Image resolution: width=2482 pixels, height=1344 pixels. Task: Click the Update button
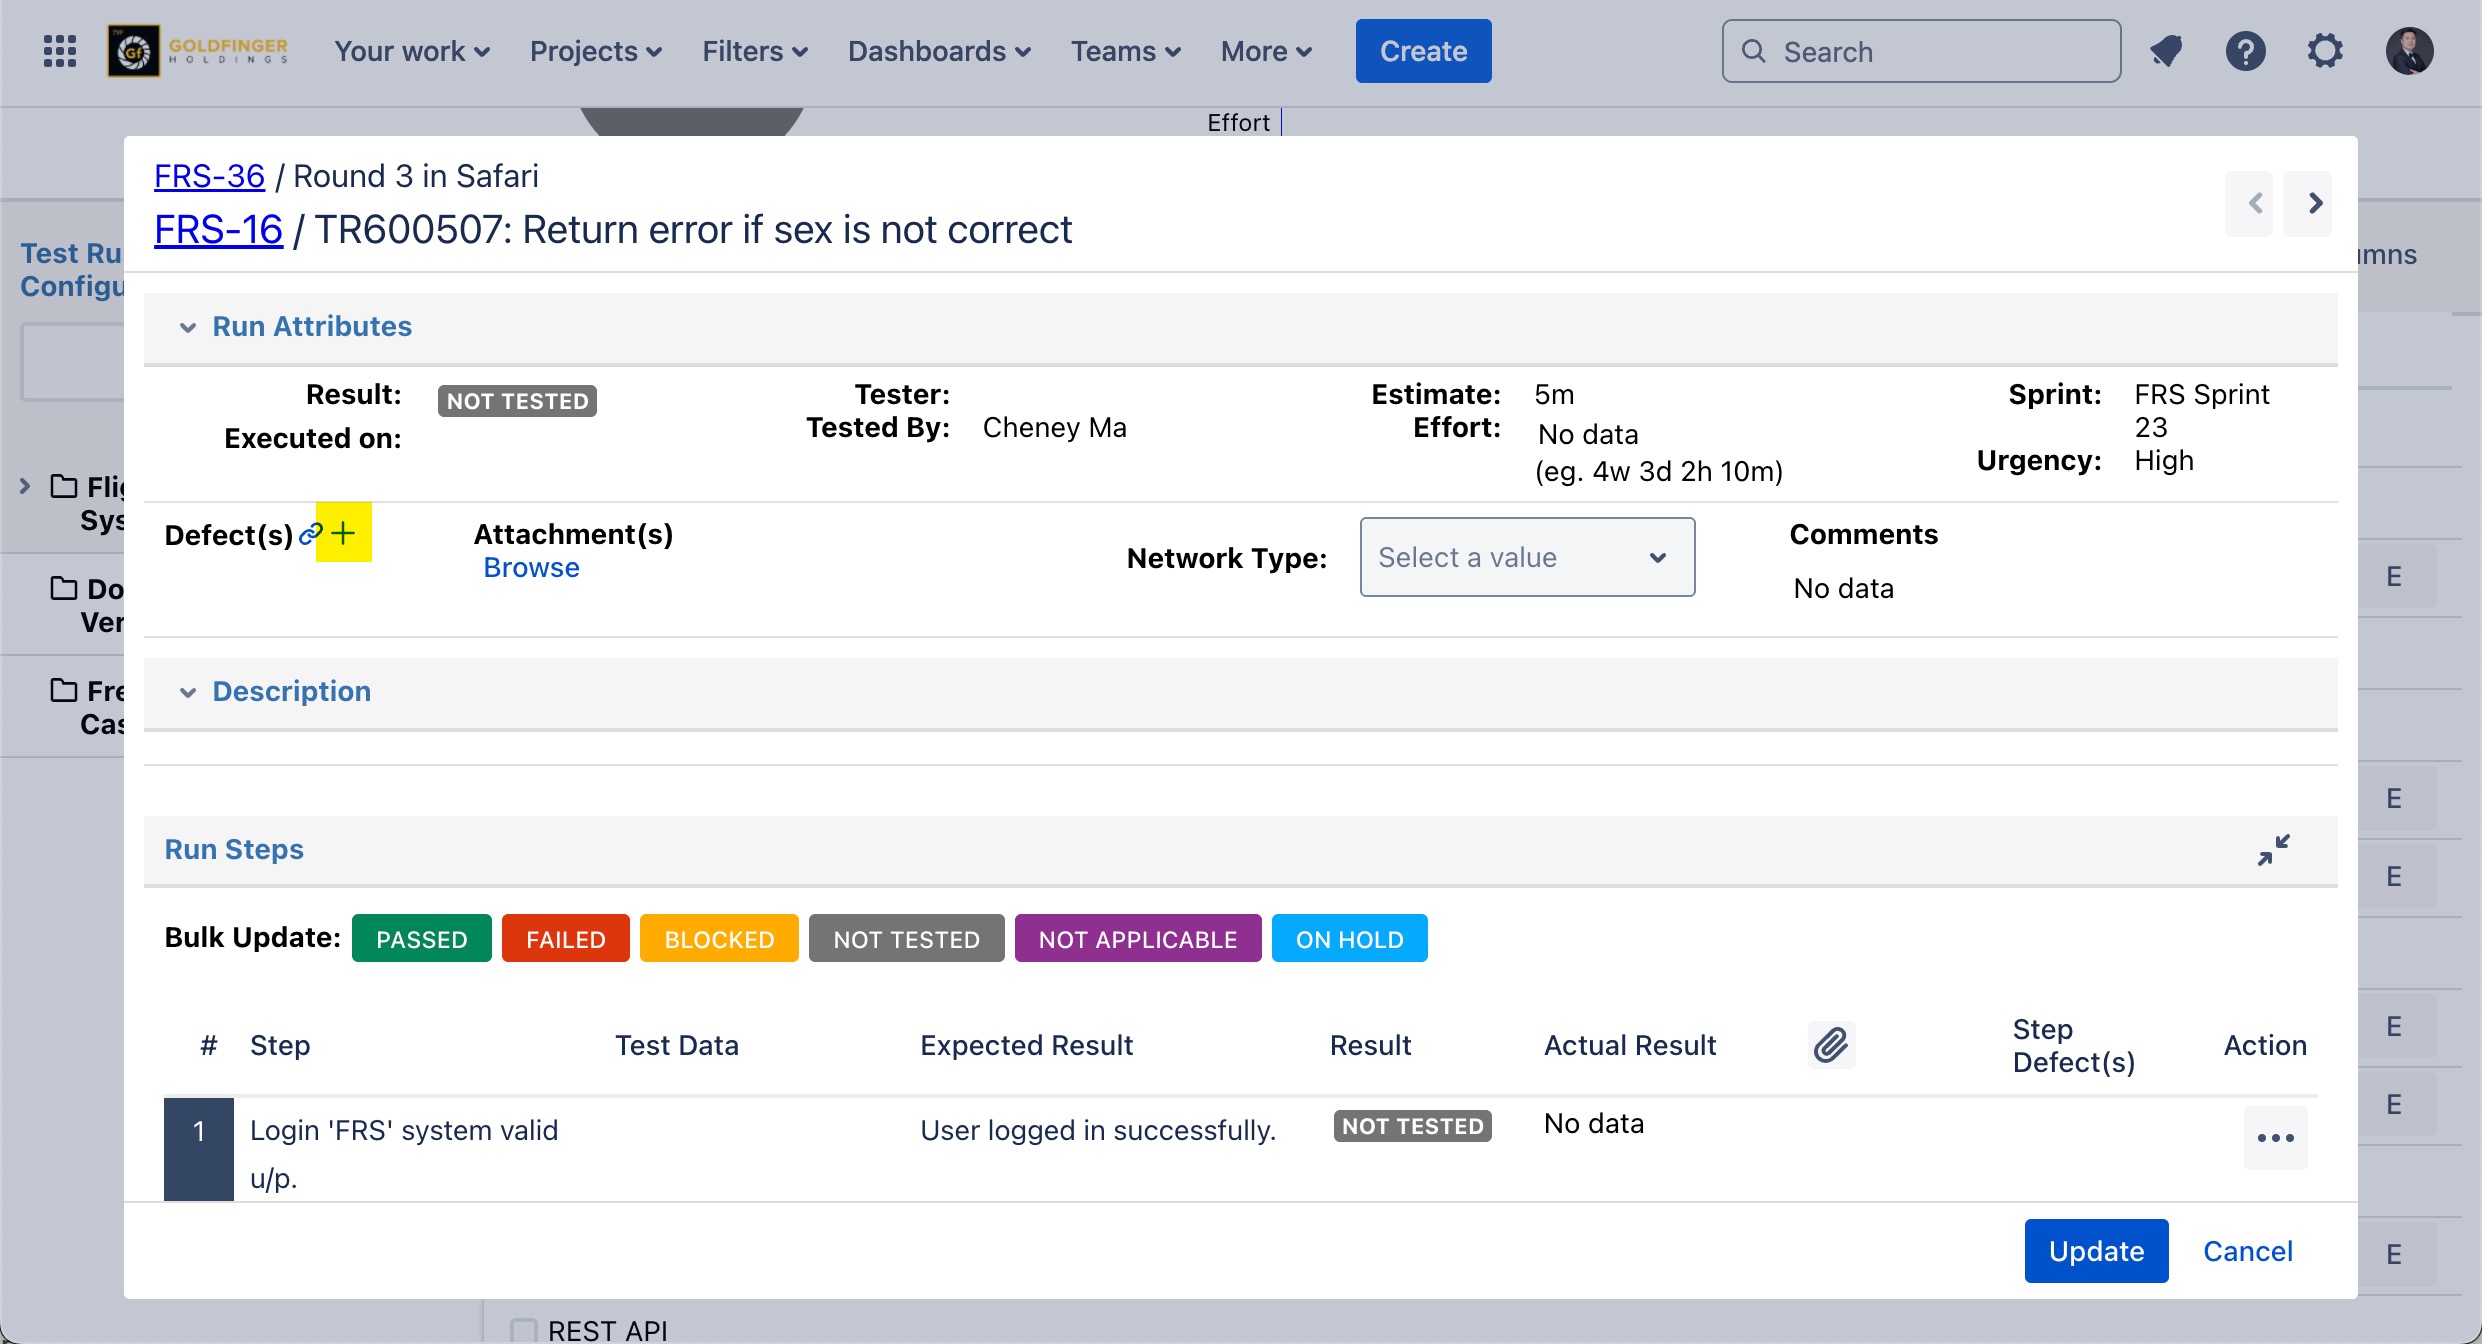tap(2095, 1251)
